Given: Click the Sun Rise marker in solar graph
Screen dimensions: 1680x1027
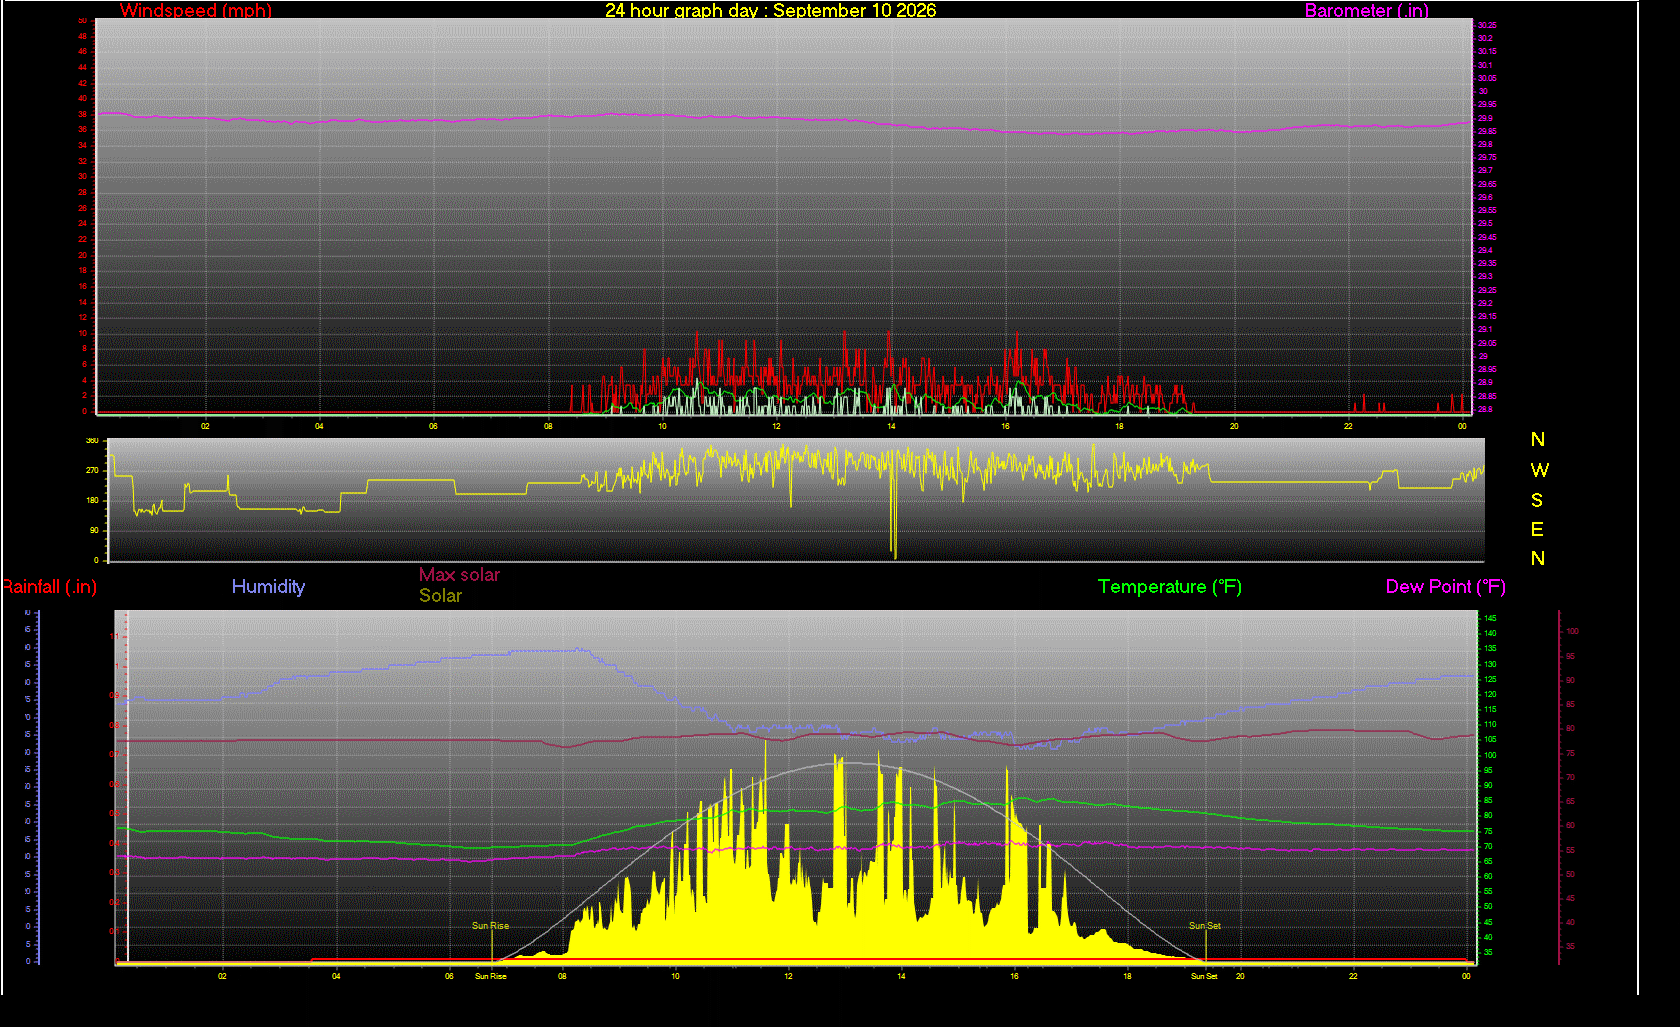Looking at the screenshot, I should 490,926.
